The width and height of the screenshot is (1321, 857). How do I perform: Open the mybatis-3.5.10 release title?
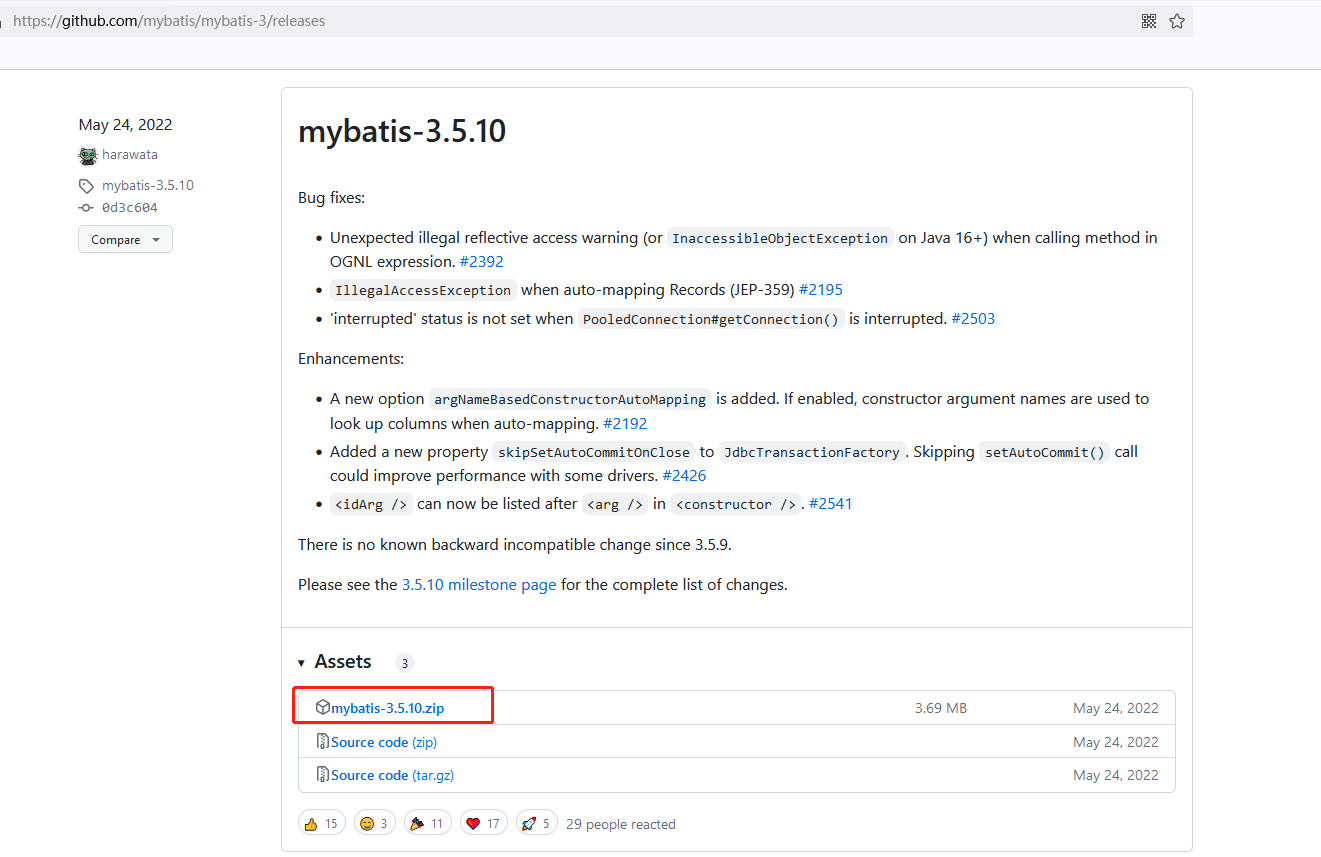pyautogui.click(x=402, y=131)
